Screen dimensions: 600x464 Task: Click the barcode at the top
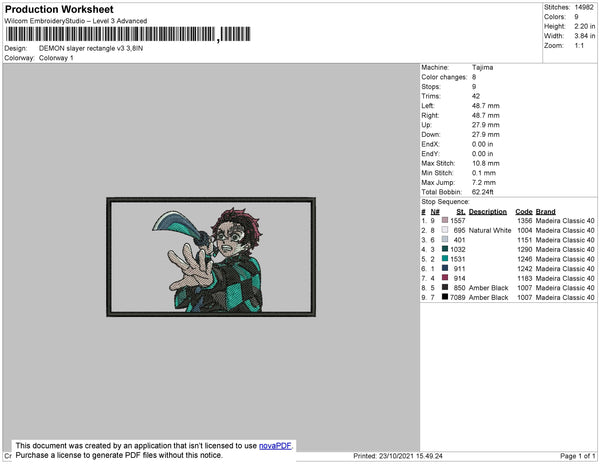click(128, 34)
